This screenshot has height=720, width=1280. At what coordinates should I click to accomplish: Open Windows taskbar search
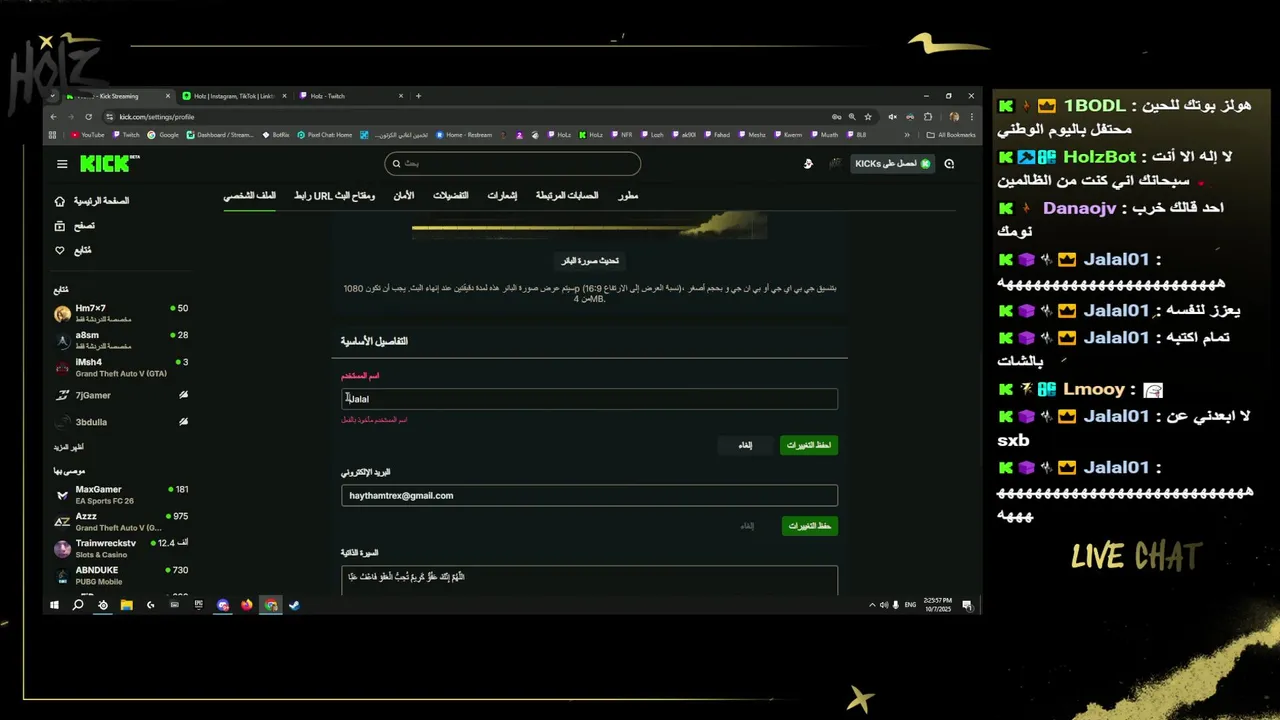click(x=78, y=605)
